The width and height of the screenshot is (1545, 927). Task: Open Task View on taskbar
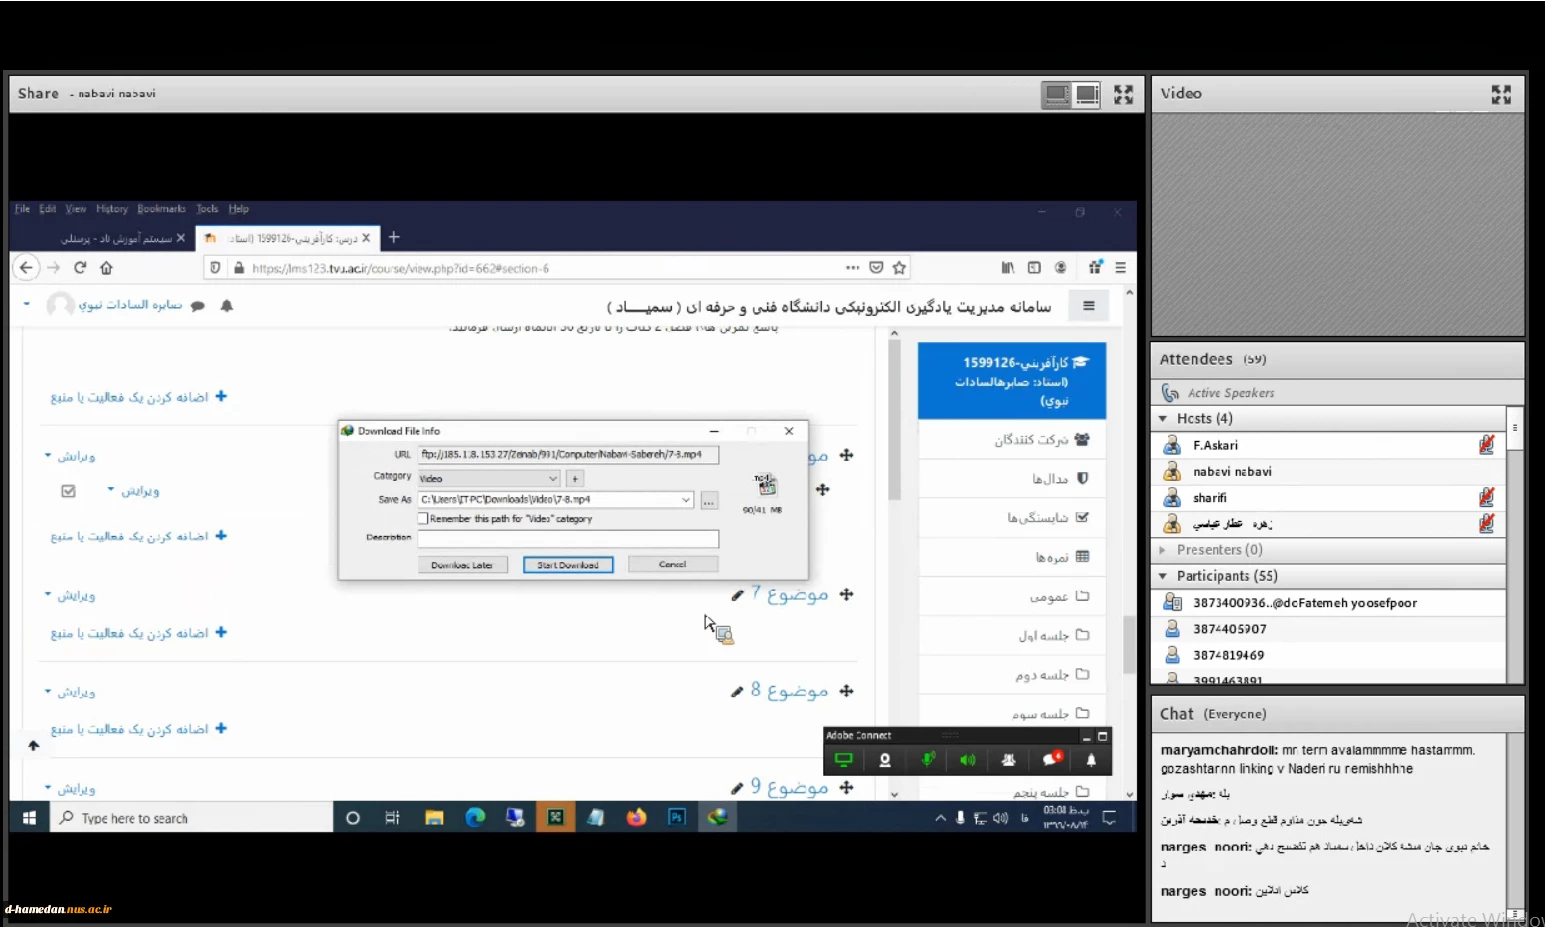pyautogui.click(x=392, y=817)
